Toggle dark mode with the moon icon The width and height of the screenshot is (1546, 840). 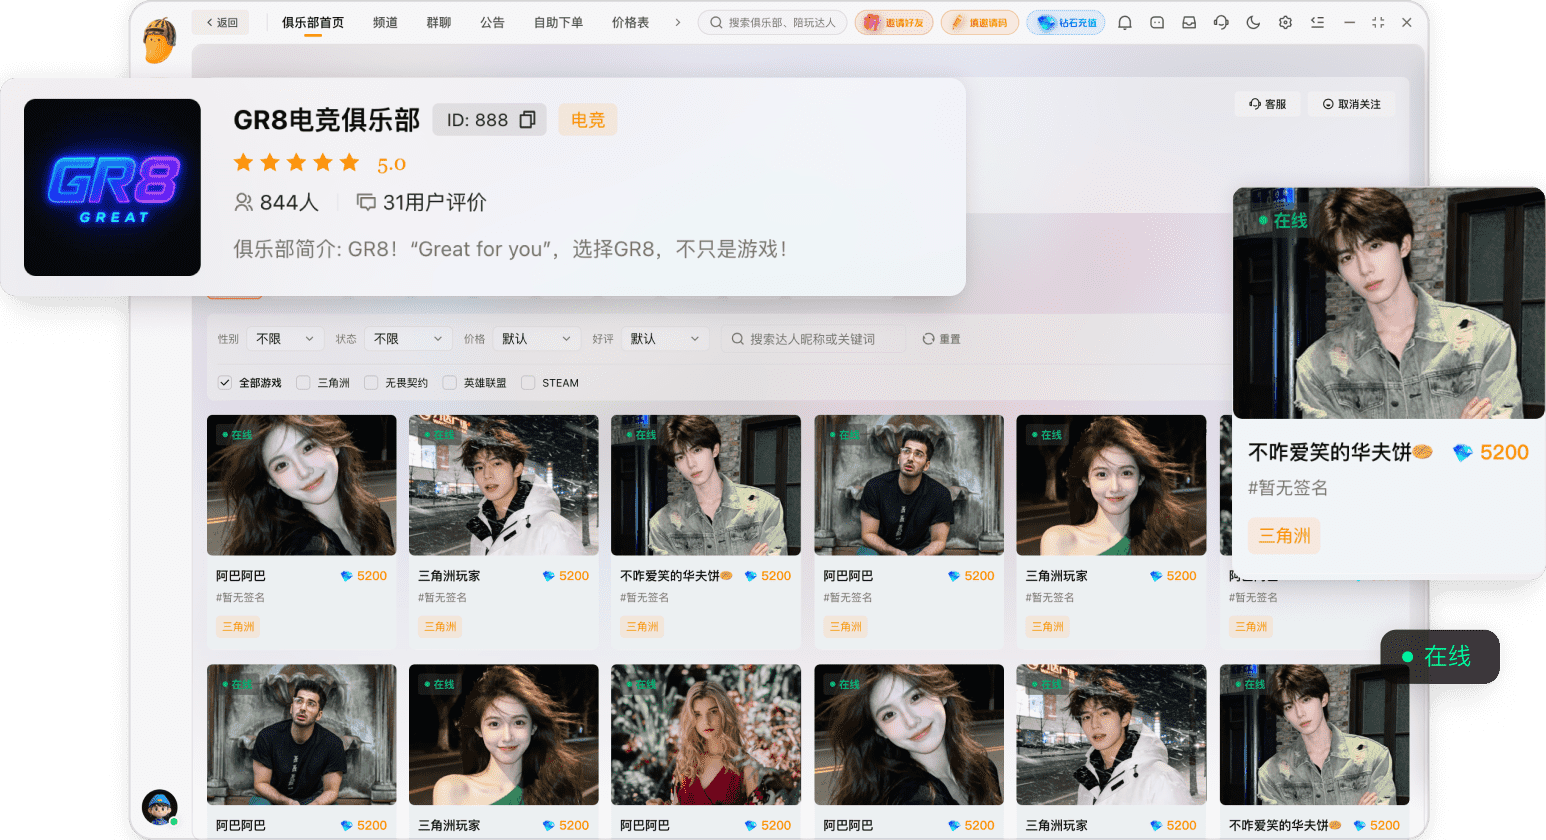[1253, 22]
